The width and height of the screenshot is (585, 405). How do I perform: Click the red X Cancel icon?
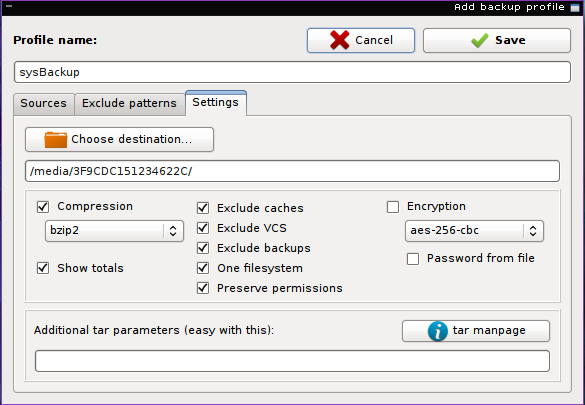coord(340,40)
